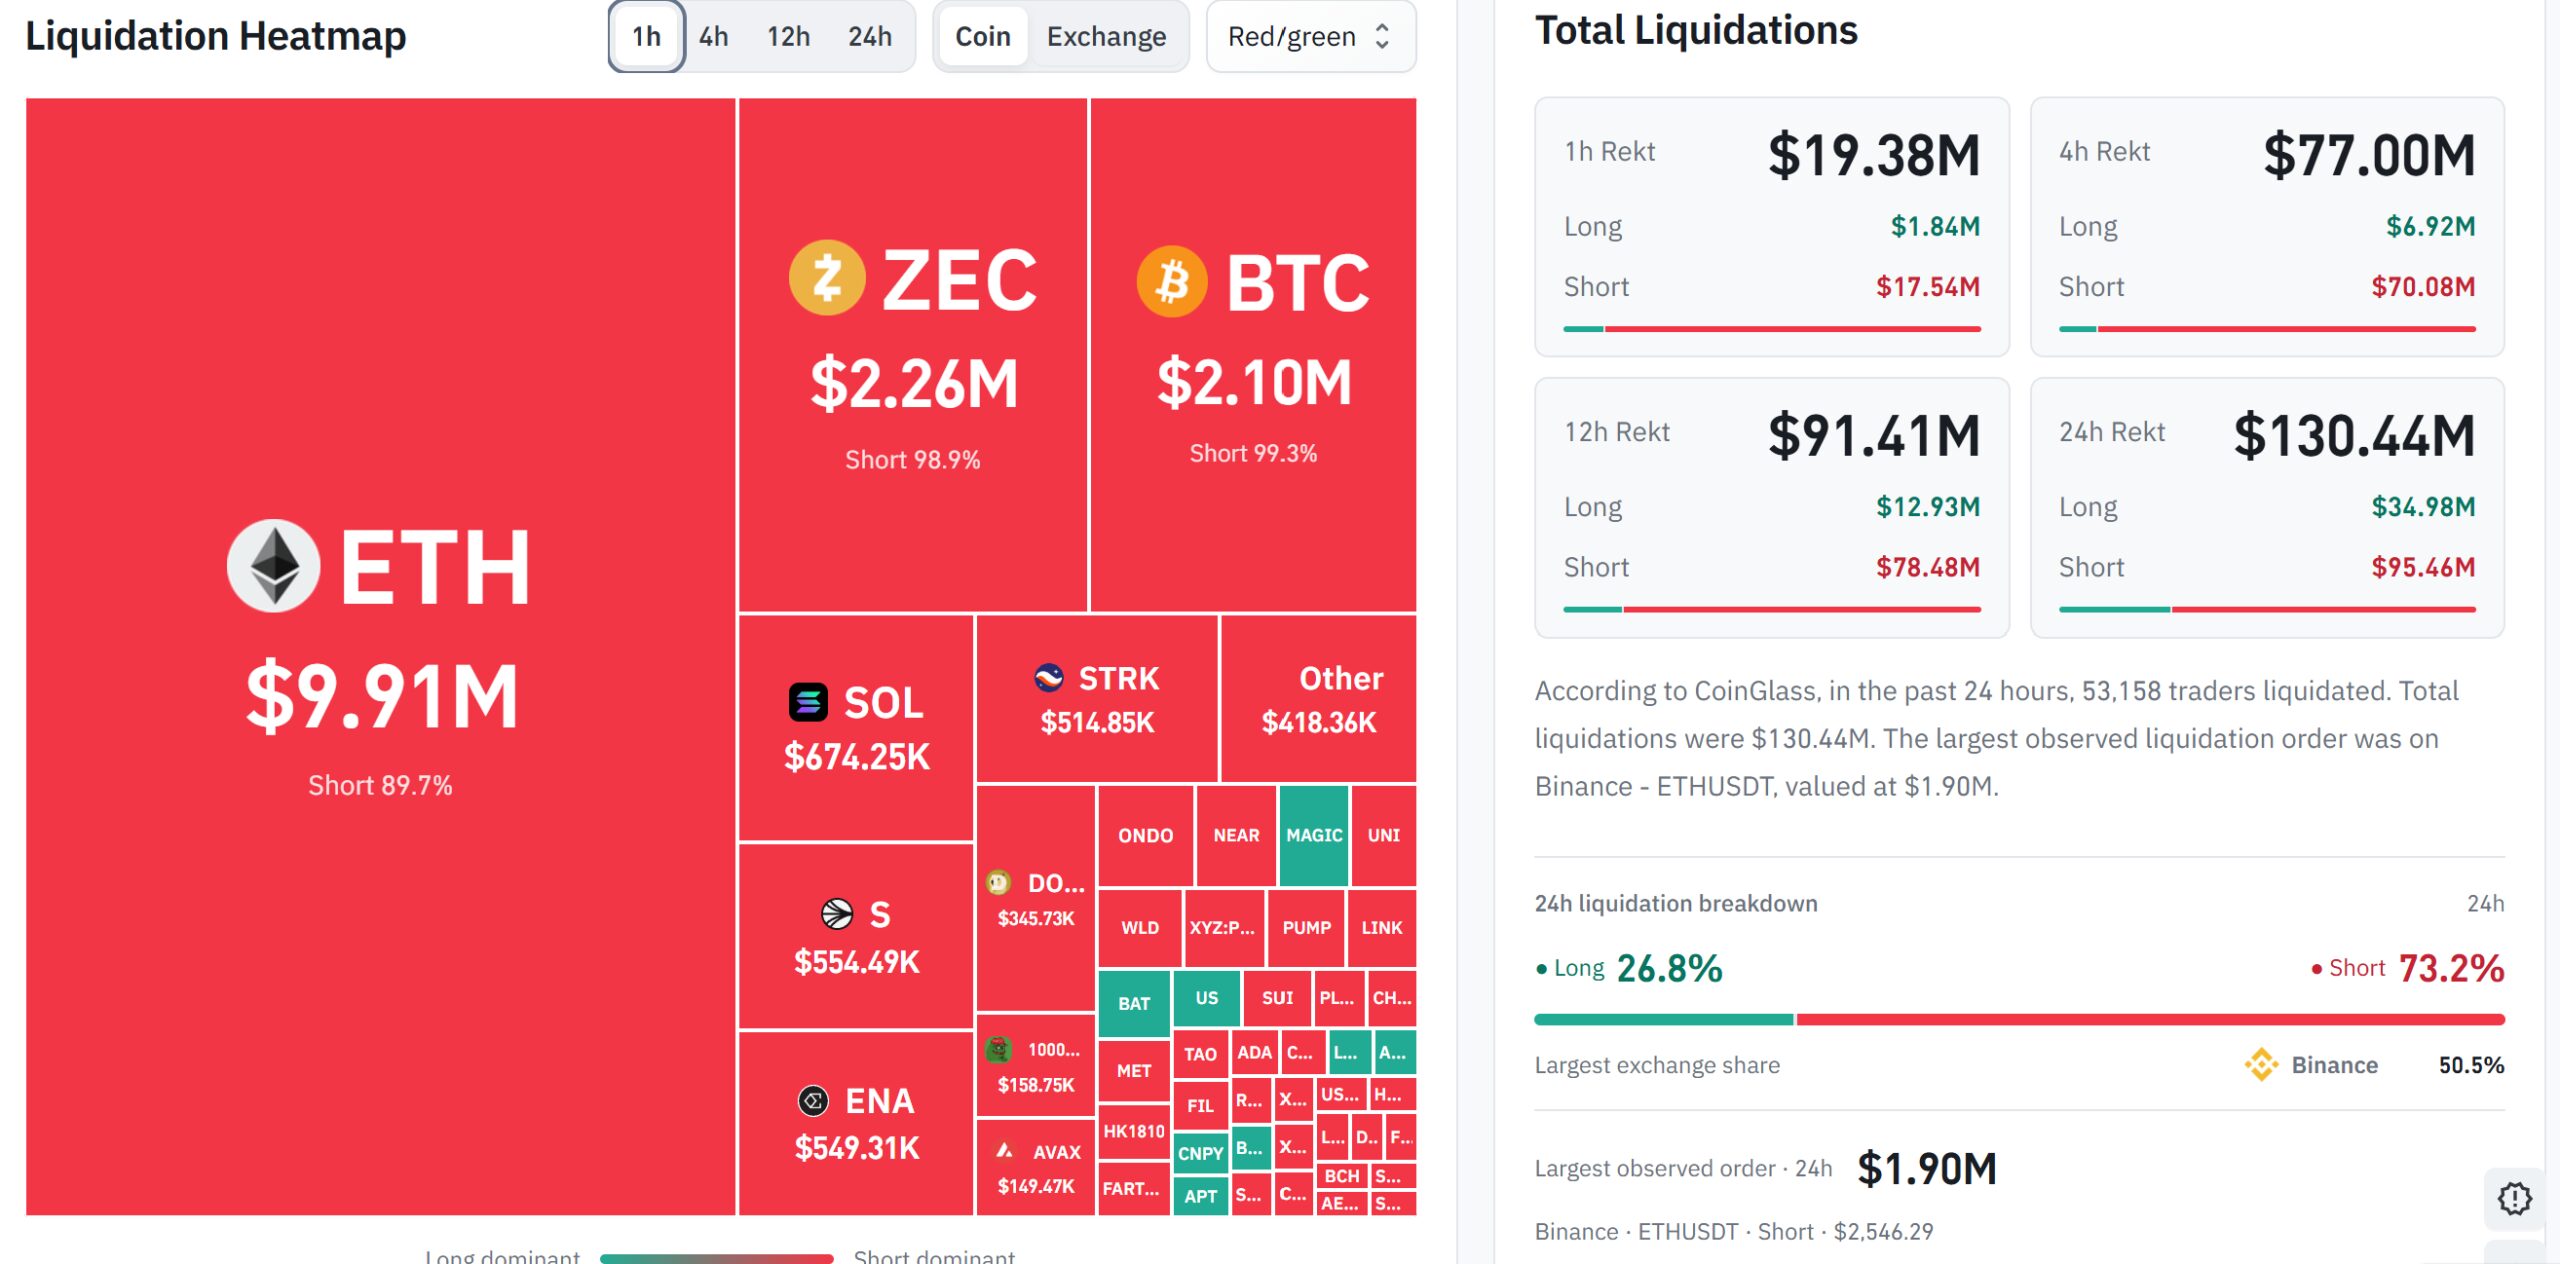
Task: Click the Other liquidations tile
Action: click(1318, 698)
